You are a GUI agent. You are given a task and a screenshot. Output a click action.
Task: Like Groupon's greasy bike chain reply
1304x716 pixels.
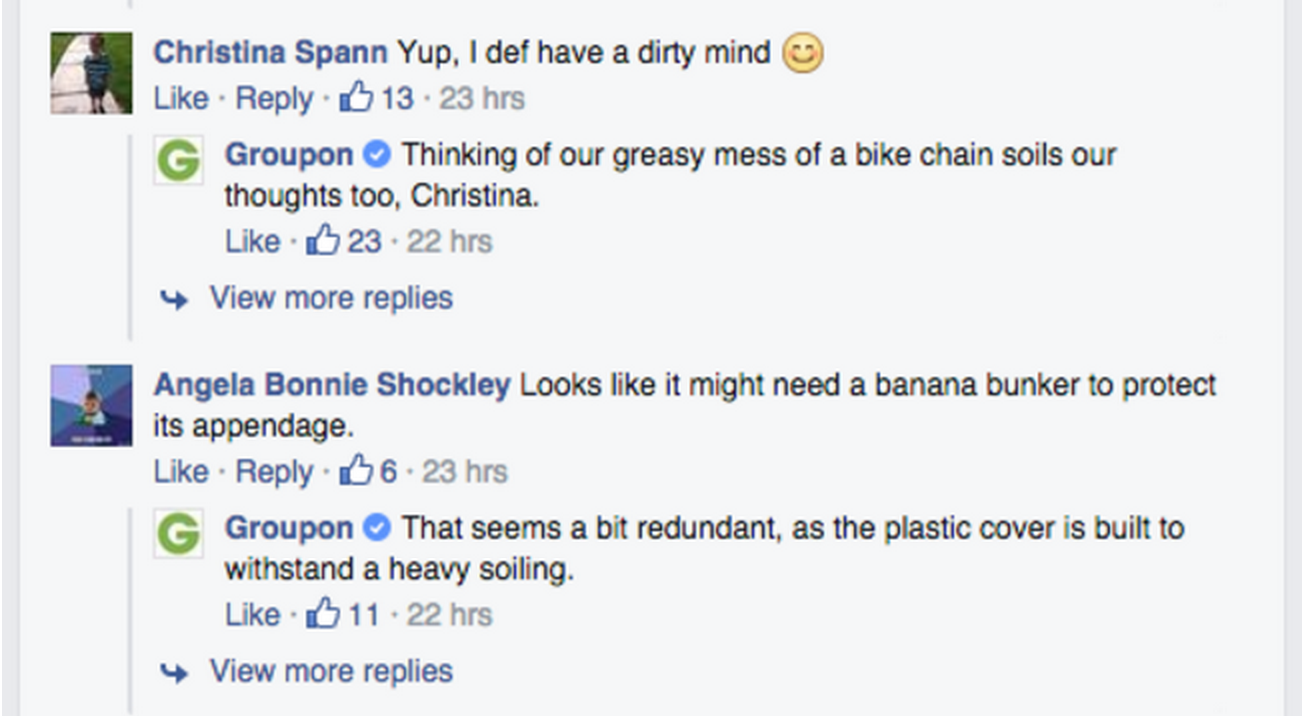(252, 241)
